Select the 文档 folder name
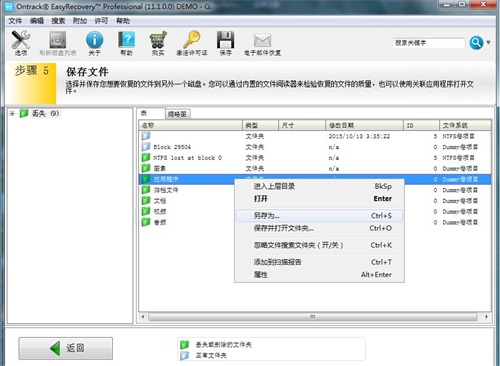This screenshot has height=366, width=500. [x=160, y=201]
